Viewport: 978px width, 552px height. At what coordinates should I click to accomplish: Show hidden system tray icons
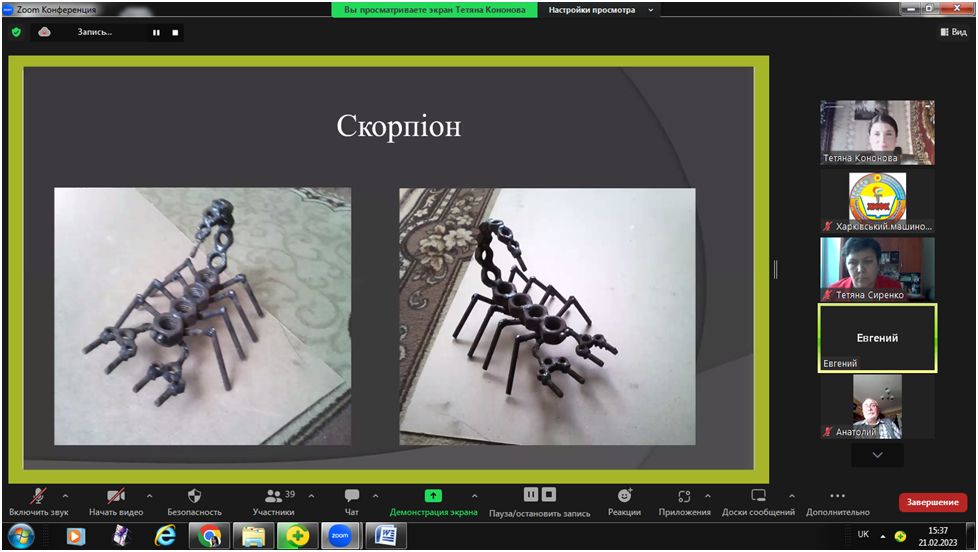(x=883, y=536)
